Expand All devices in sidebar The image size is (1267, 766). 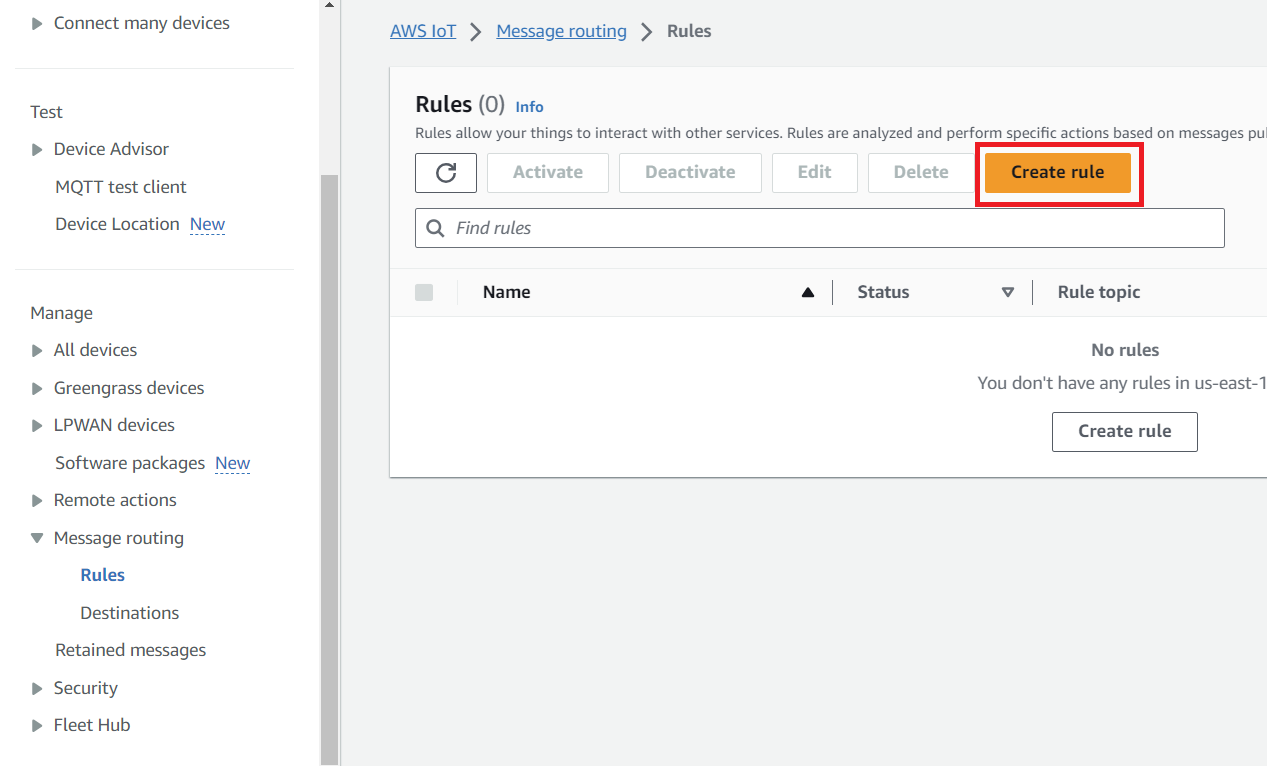point(37,350)
